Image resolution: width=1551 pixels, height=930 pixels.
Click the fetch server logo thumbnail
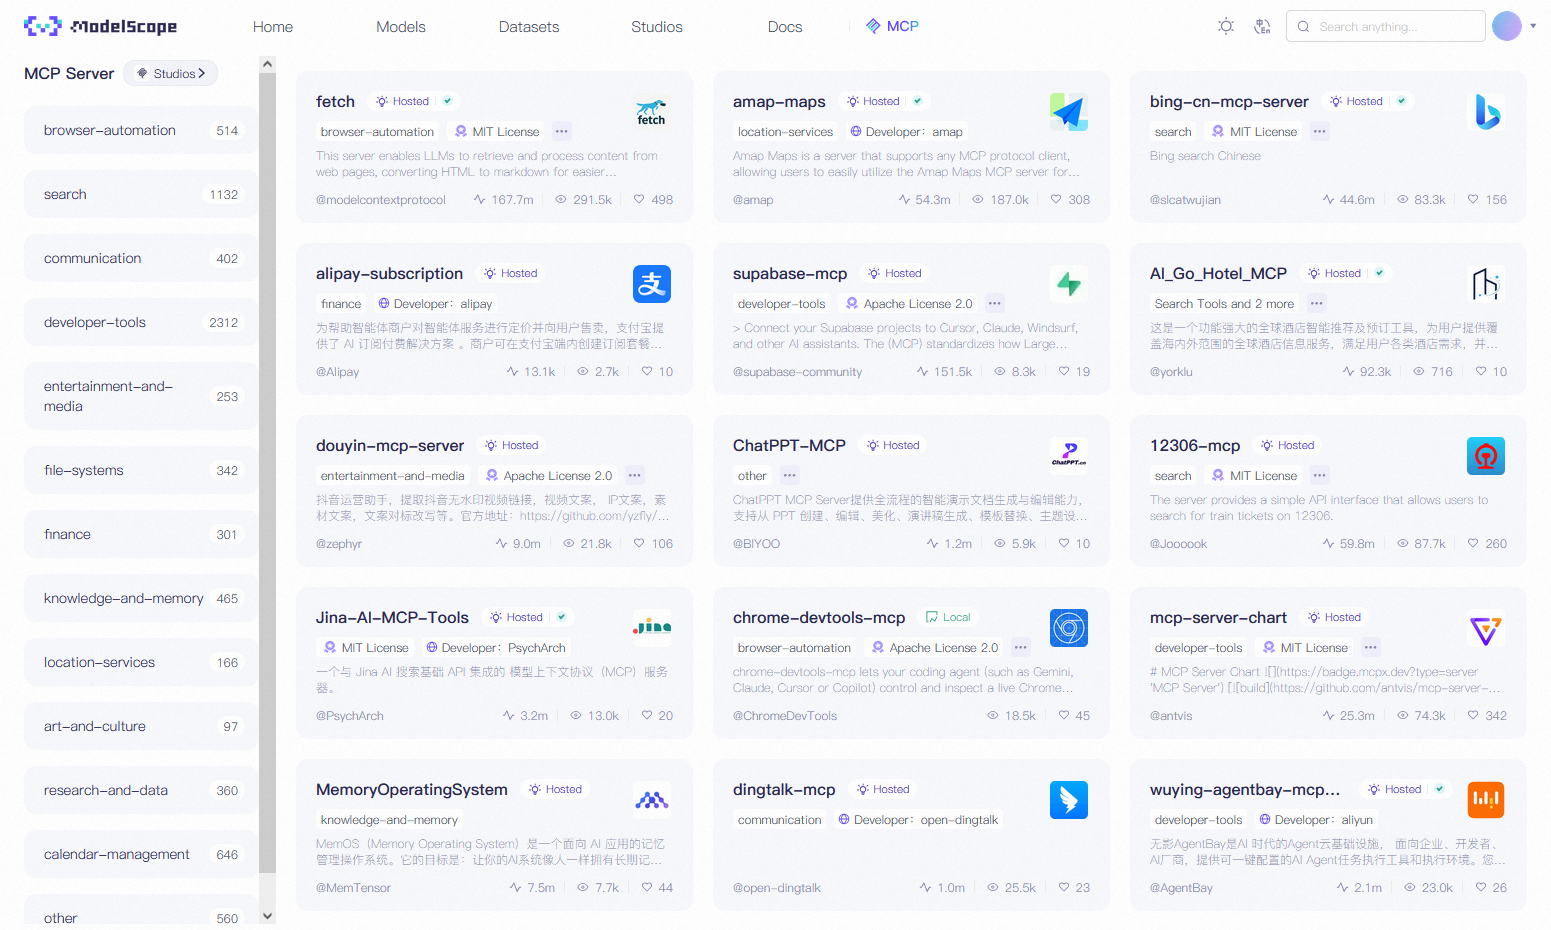(651, 112)
